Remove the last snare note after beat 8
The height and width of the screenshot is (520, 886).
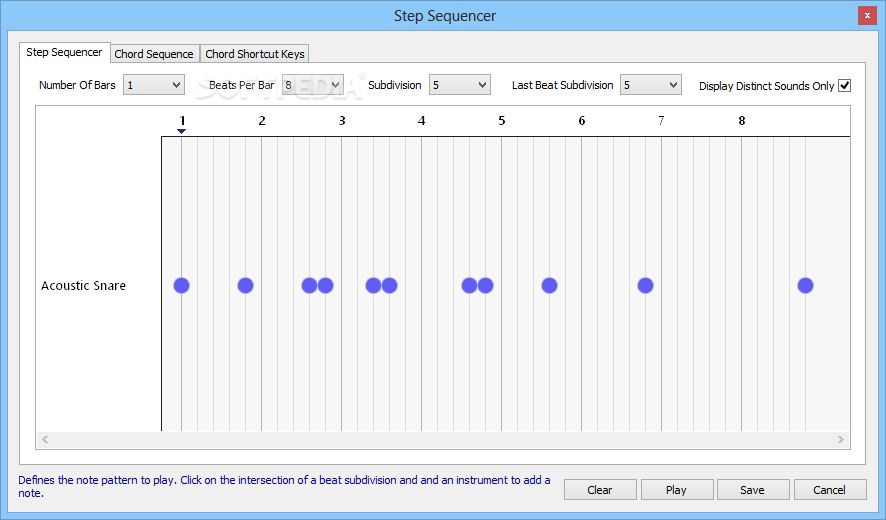click(805, 285)
